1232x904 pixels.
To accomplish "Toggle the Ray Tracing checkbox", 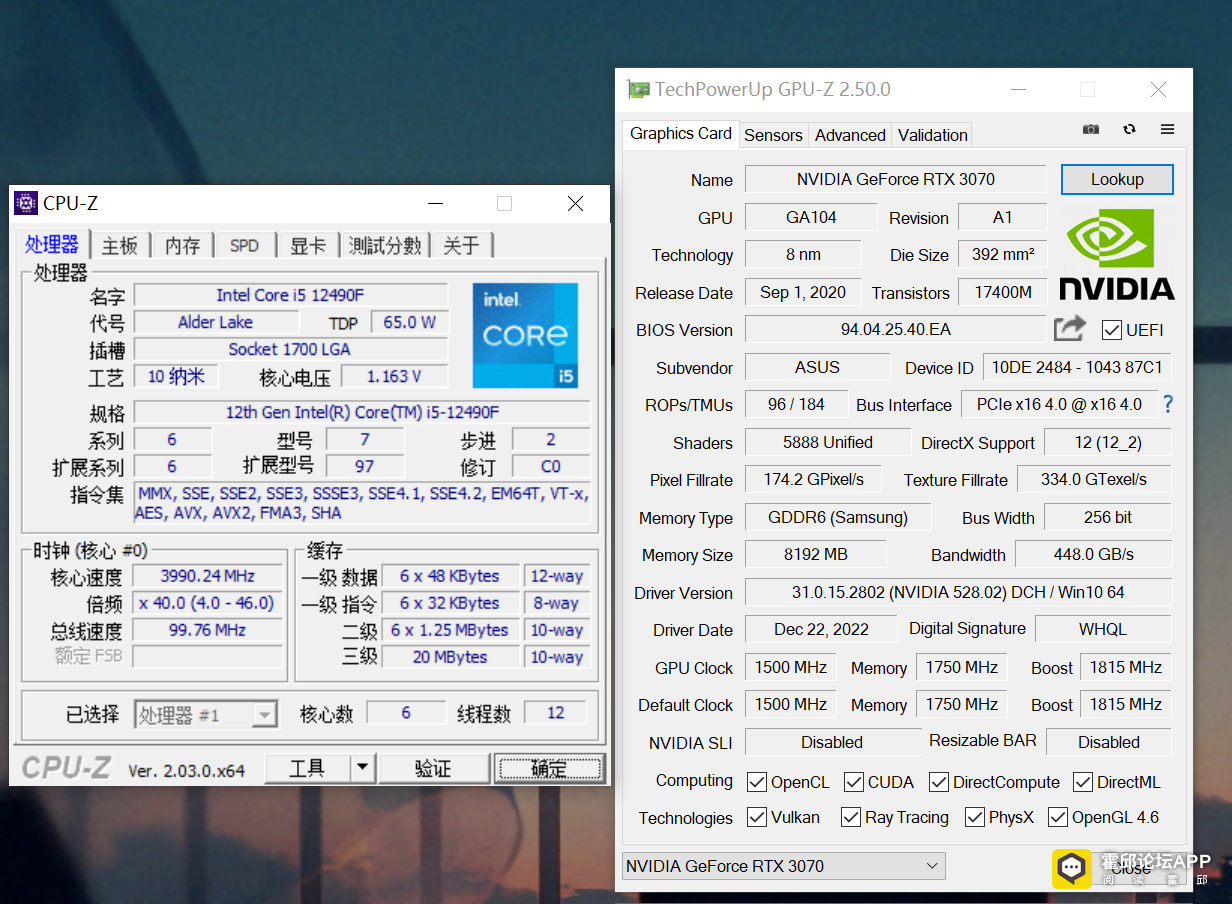I will coord(851,817).
